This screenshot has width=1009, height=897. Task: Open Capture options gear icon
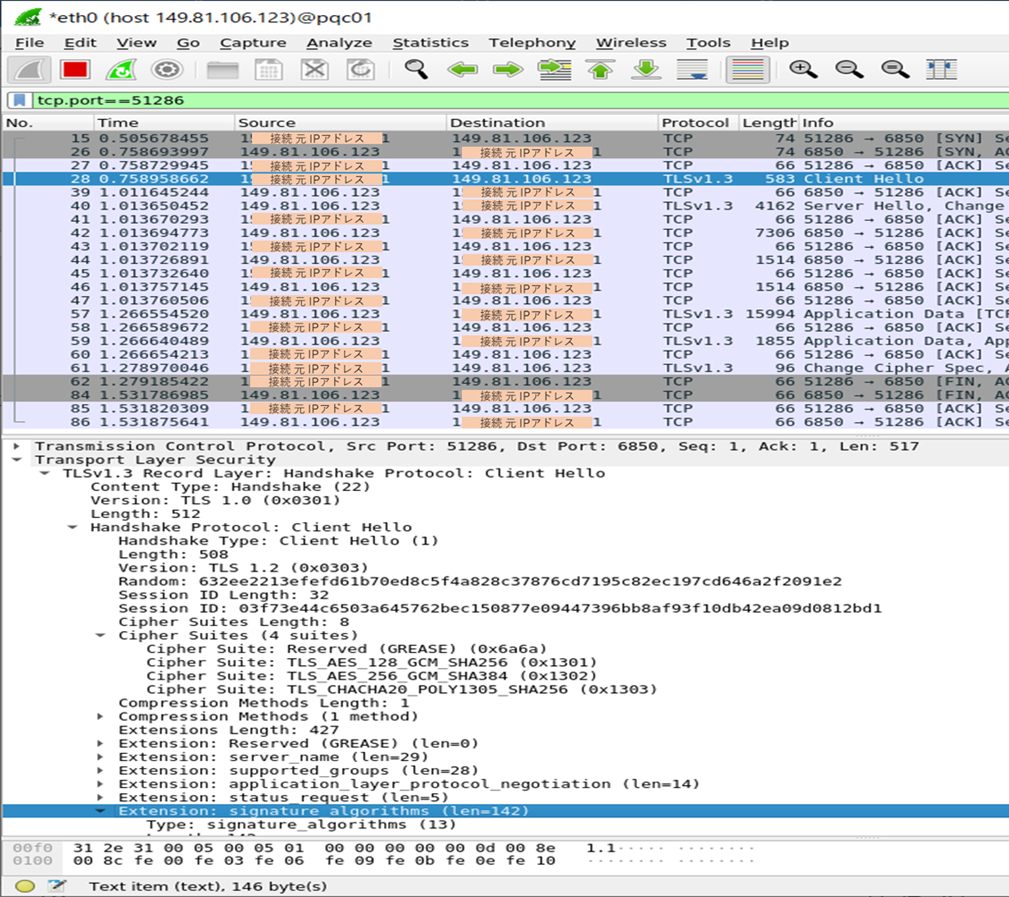point(166,70)
